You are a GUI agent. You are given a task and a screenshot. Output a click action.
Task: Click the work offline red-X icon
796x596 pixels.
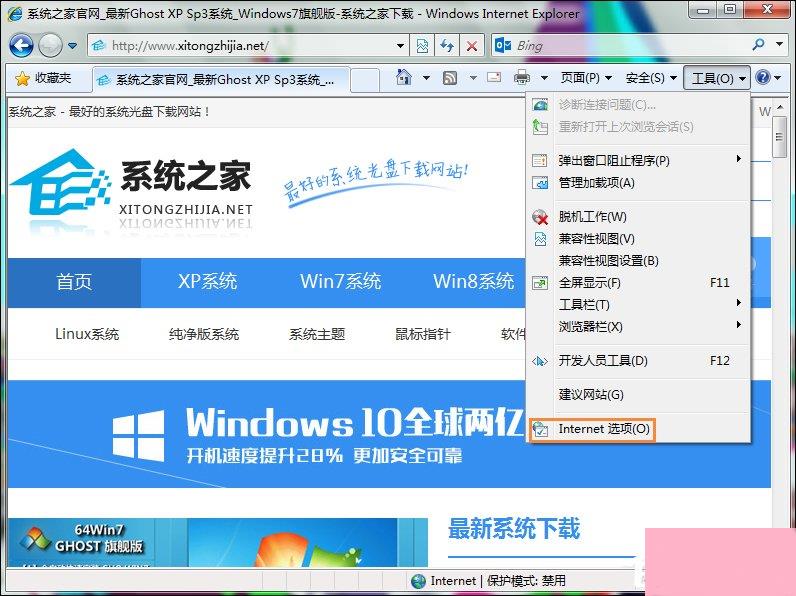540,217
